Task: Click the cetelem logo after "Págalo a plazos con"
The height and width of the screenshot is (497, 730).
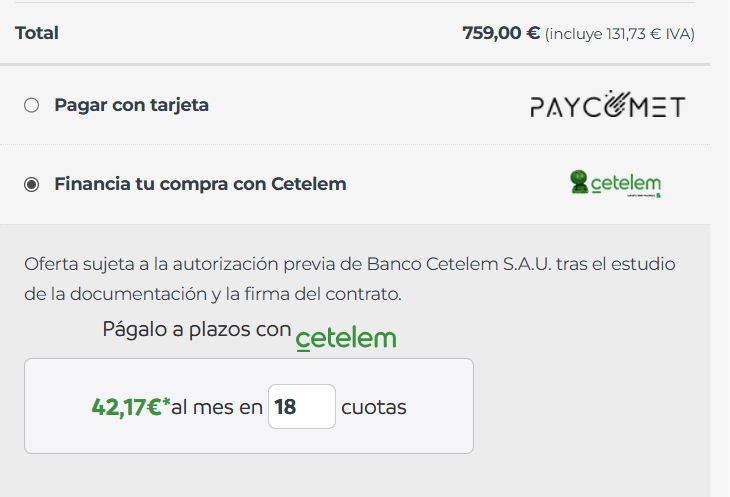Action: coord(346,338)
